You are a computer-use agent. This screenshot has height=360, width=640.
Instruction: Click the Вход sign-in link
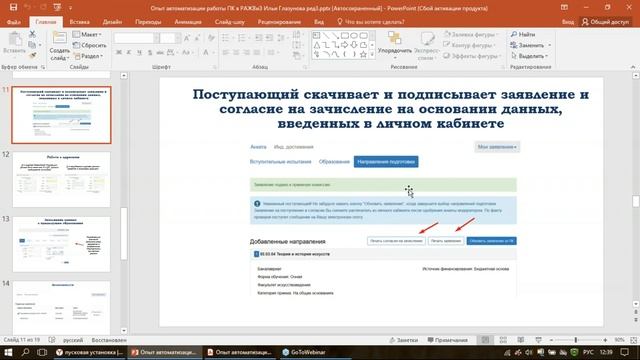pos(568,22)
